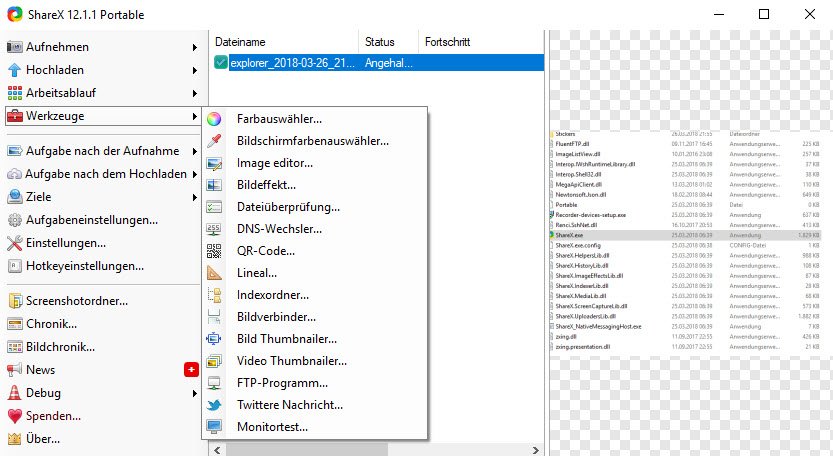Click the DNS-Wechsler icon

(214, 229)
